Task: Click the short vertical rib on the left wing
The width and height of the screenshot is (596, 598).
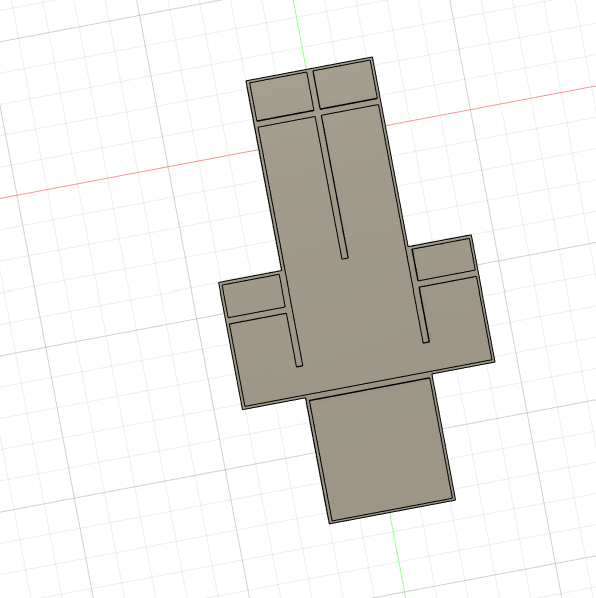Action: pyautogui.click(x=294, y=339)
